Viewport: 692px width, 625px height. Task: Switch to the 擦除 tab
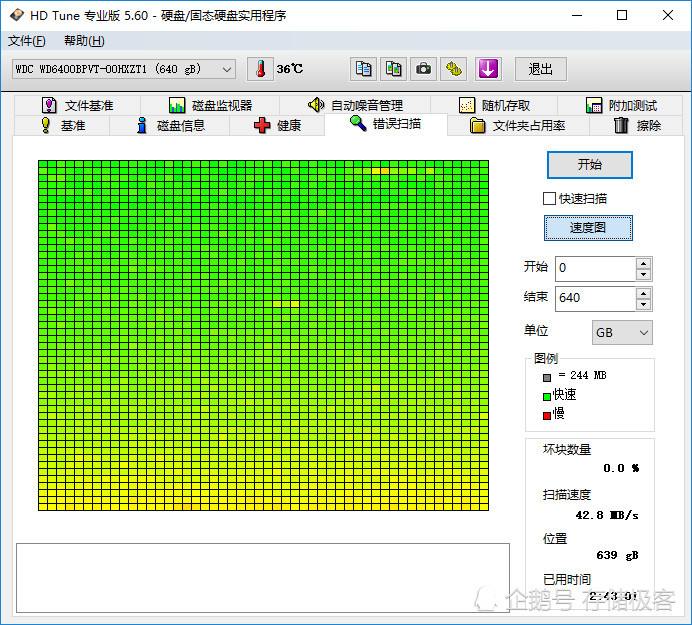point(637,126)
